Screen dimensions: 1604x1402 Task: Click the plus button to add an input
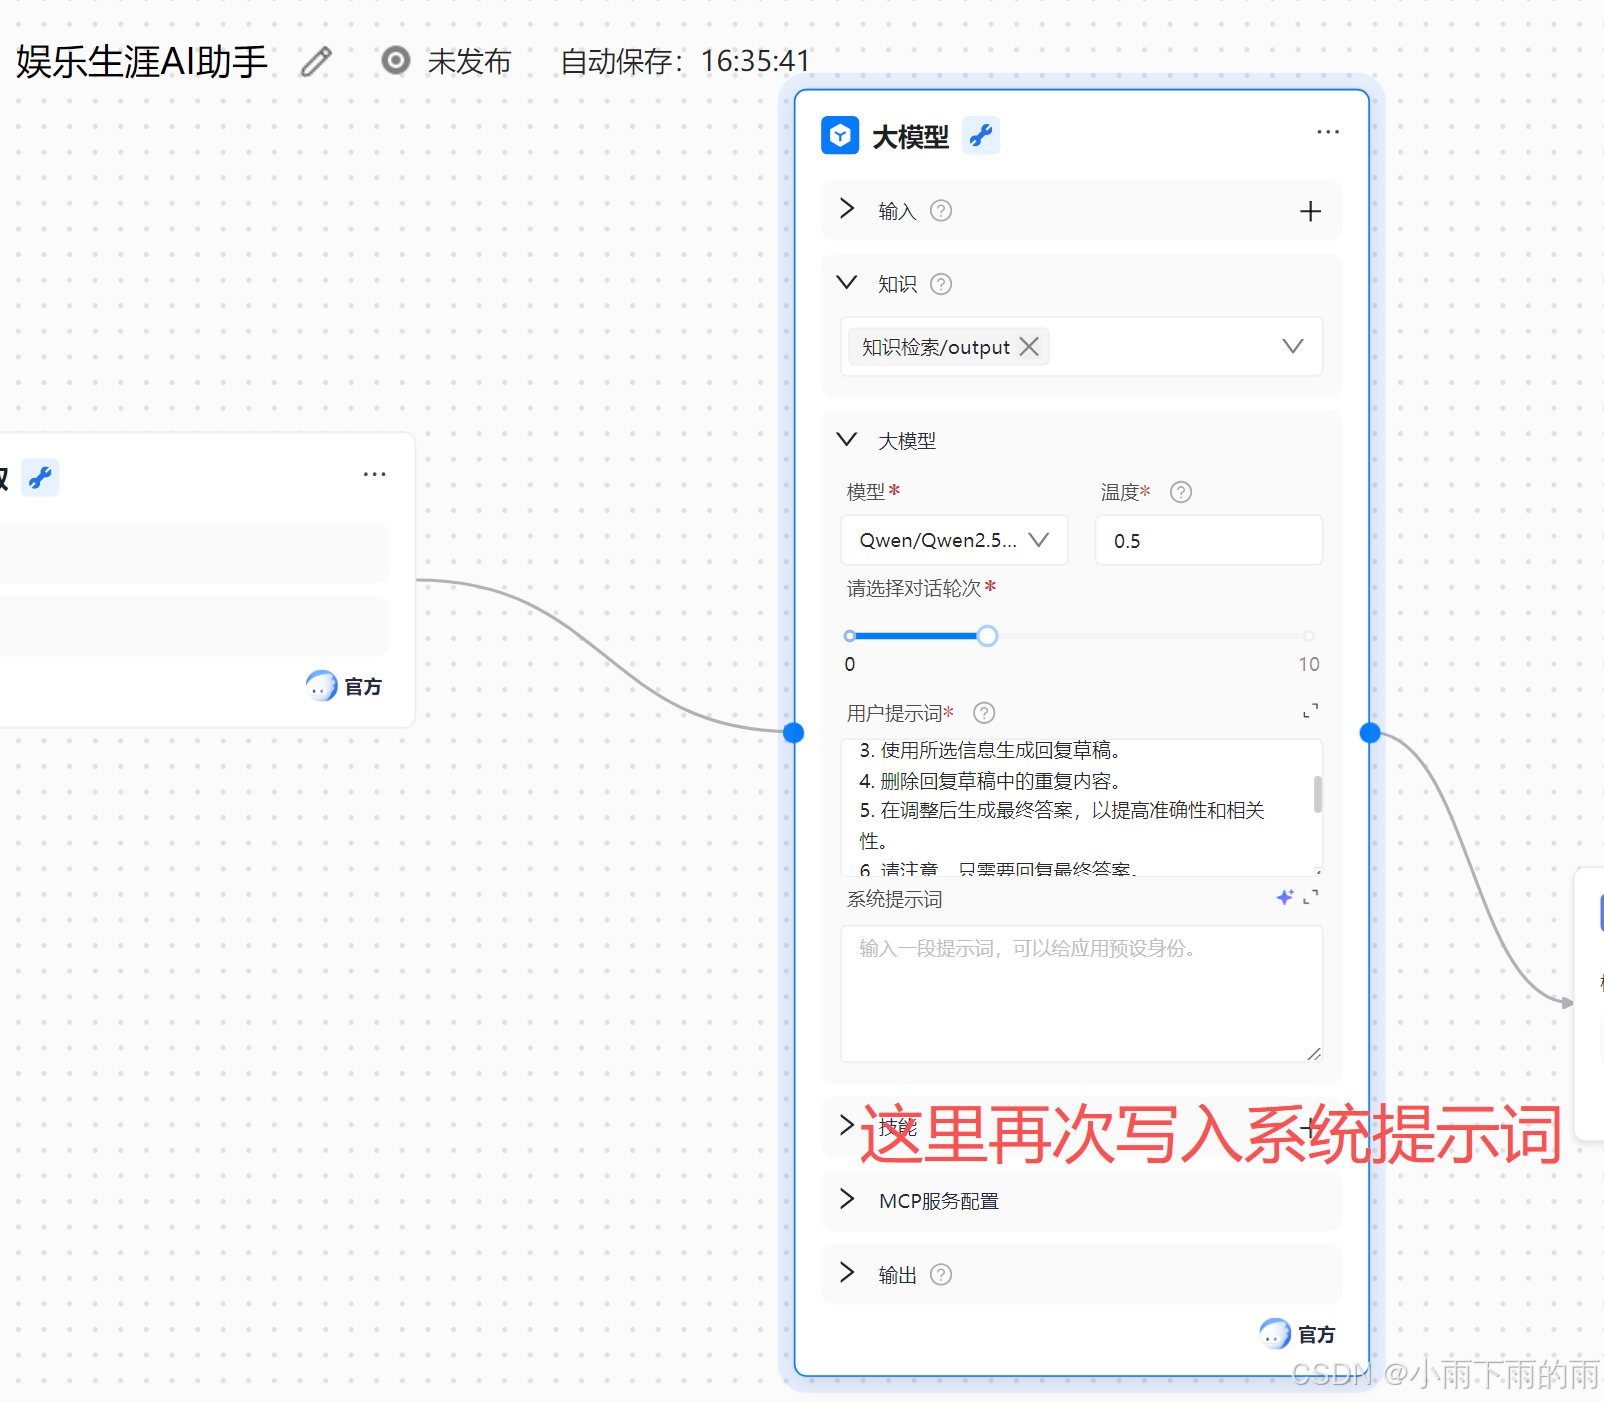(x=1310, y=211)
